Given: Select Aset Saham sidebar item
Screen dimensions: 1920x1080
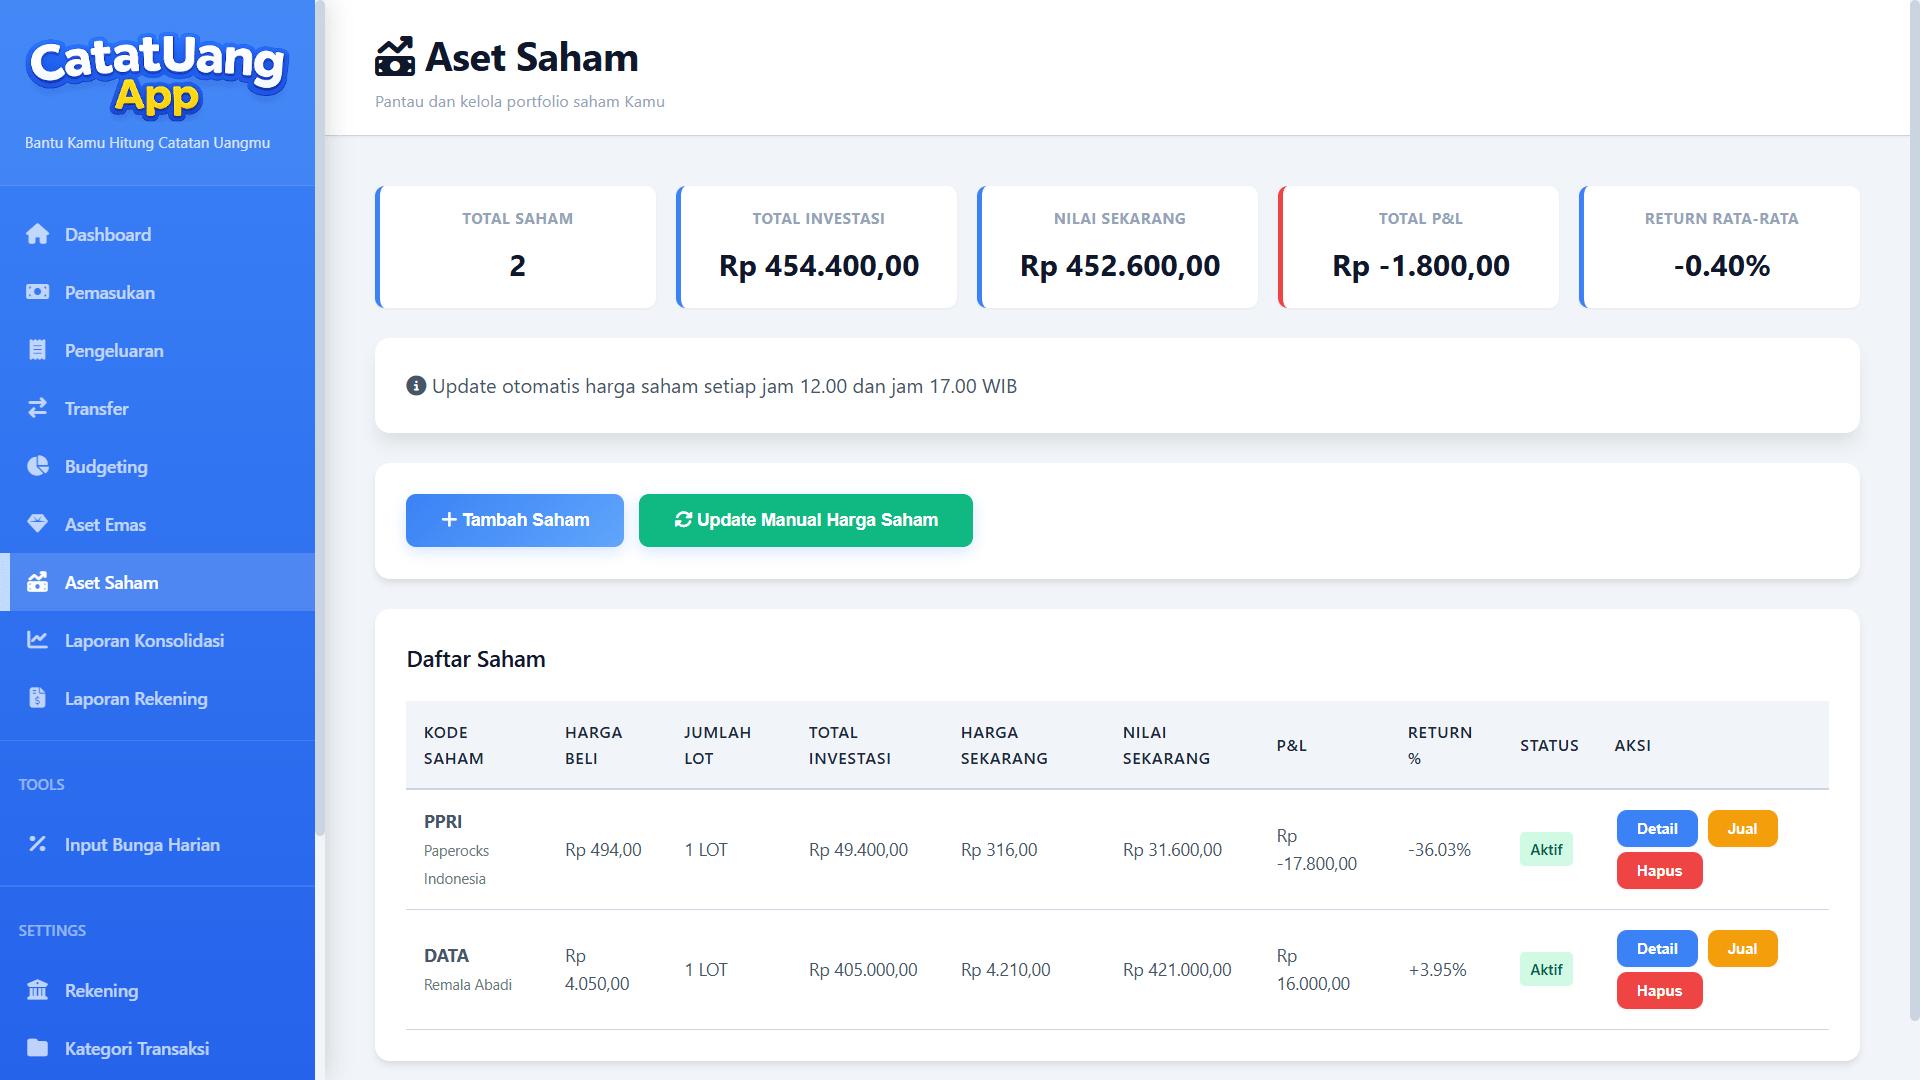Looking at the screenshot, I should (112, 582).
